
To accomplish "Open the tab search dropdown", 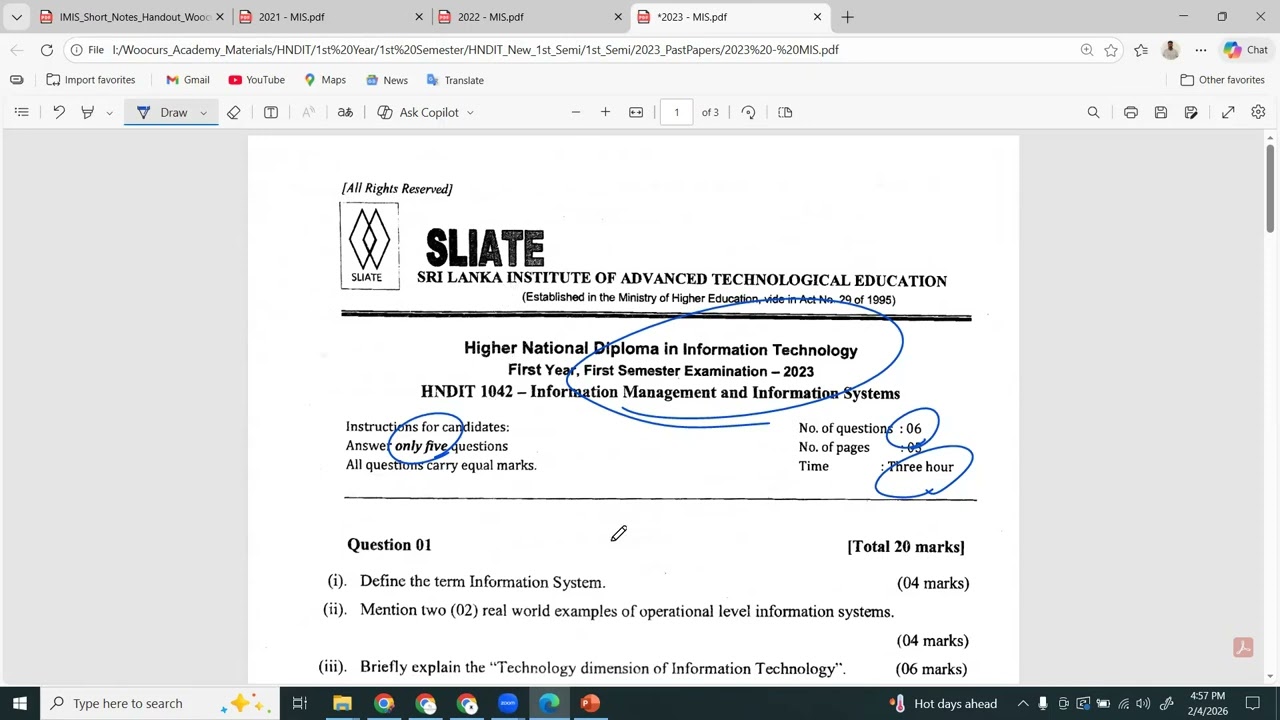I will (16, 17).
